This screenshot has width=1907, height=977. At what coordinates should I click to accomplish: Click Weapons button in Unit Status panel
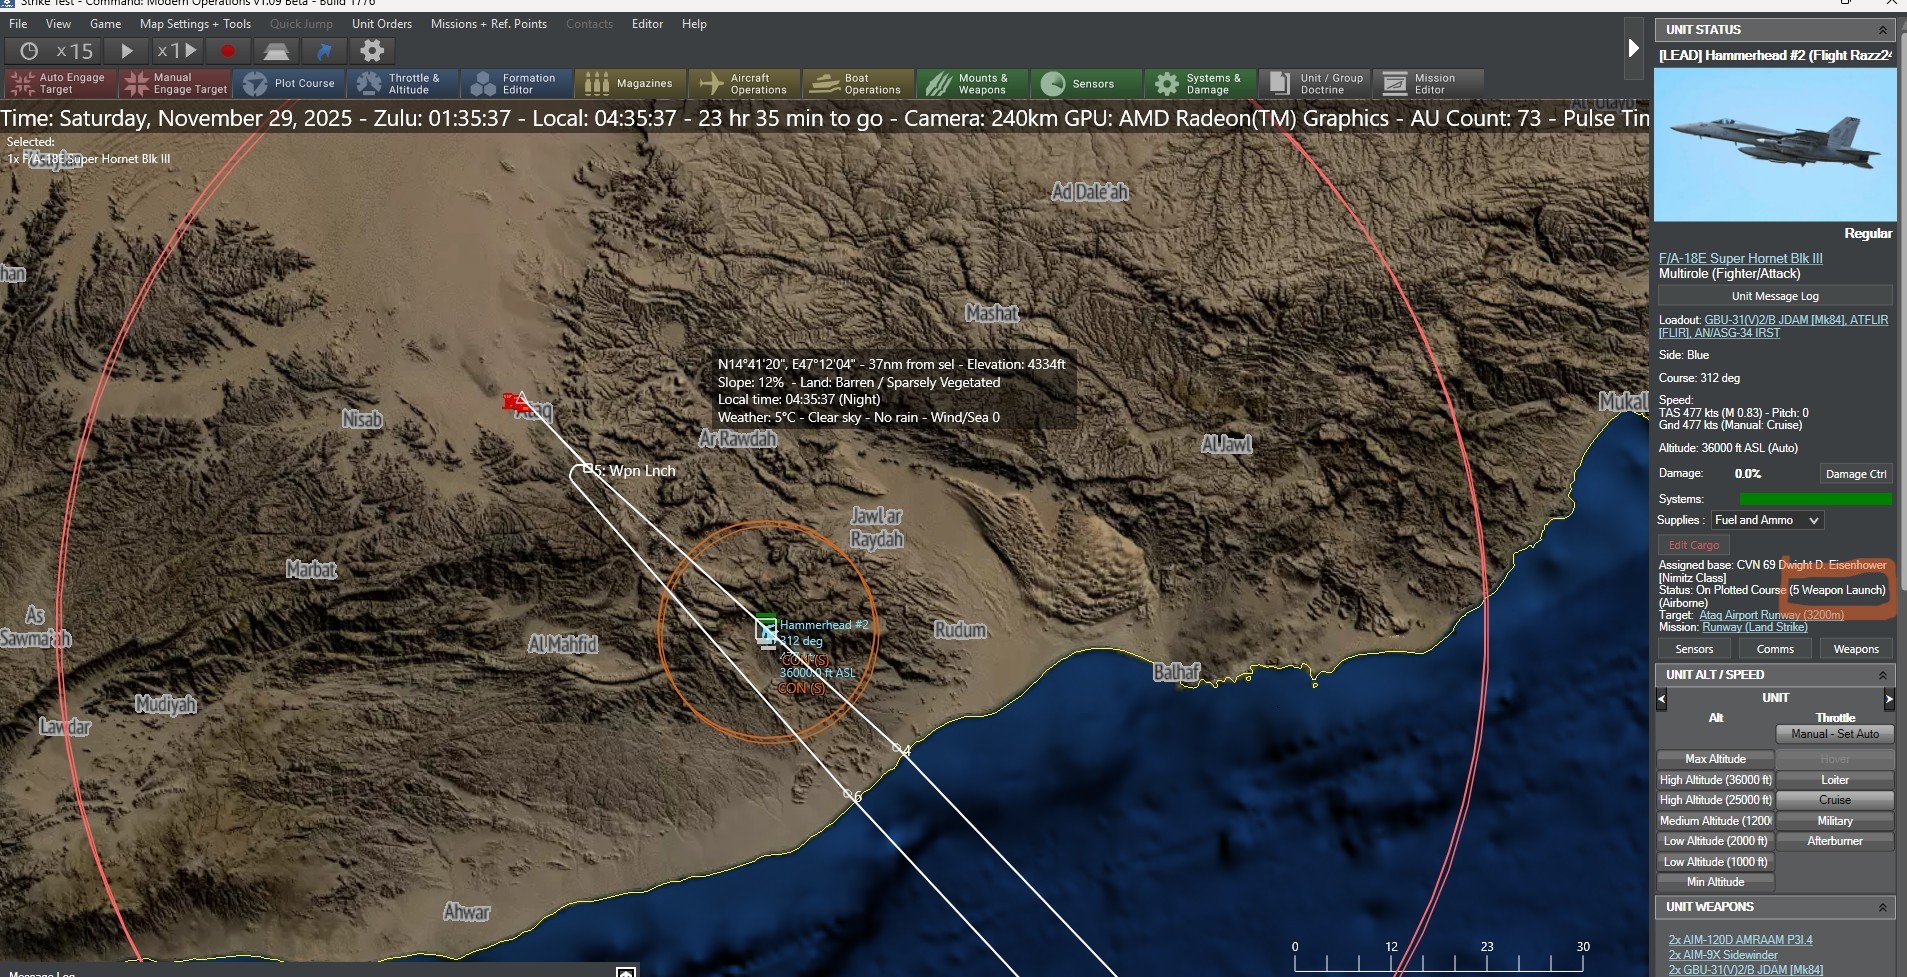pos(1856,649)
